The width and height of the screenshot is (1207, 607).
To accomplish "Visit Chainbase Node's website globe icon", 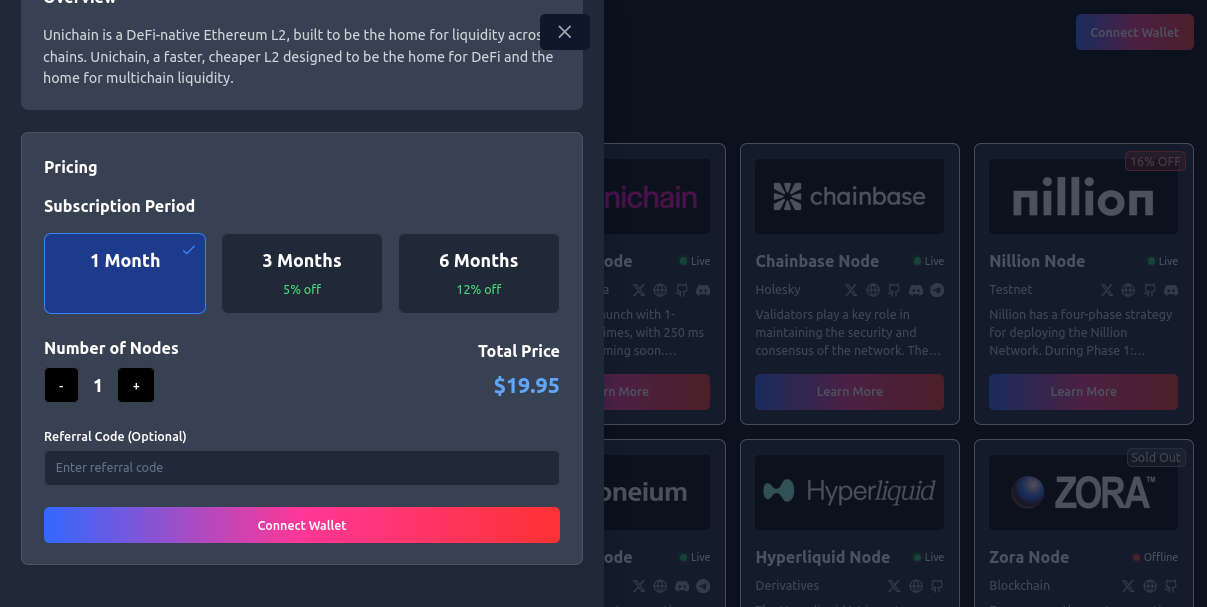I will (873, 290).
